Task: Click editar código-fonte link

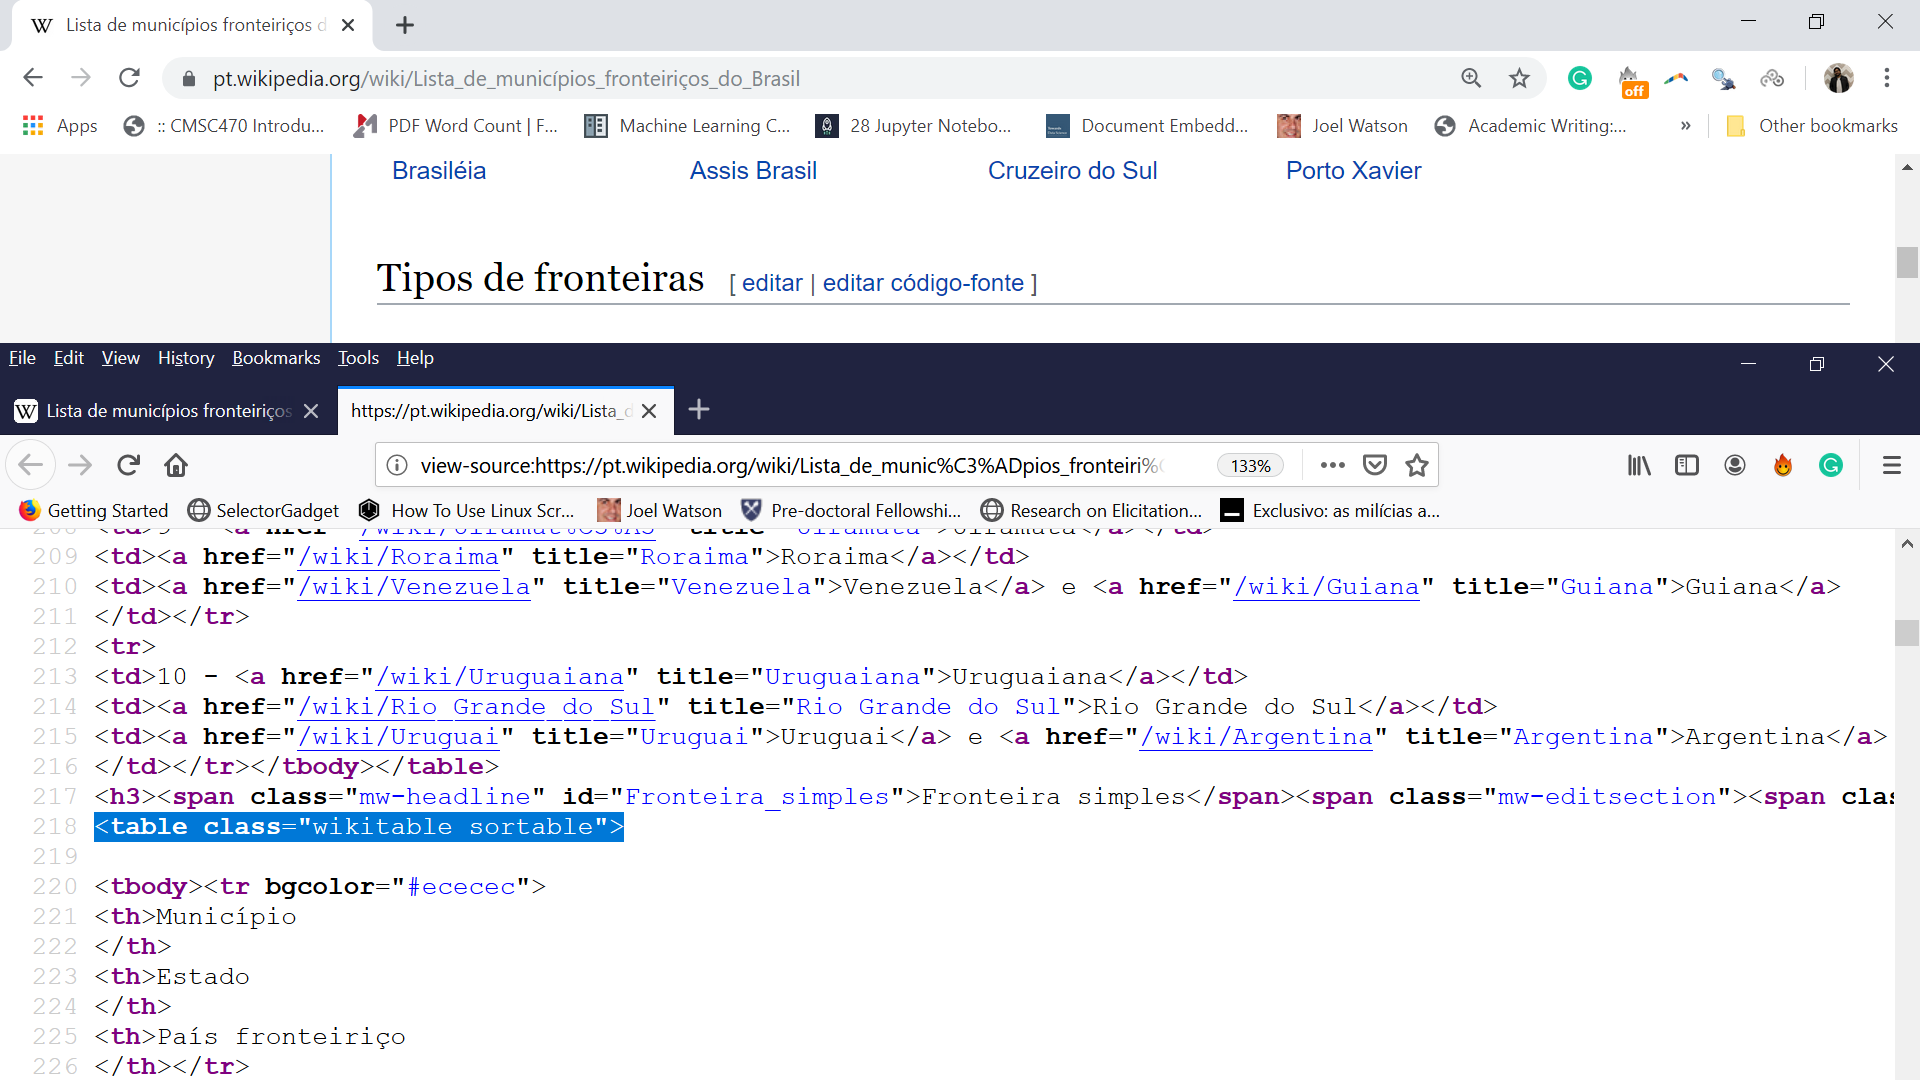Action: (x=922, y=283)
